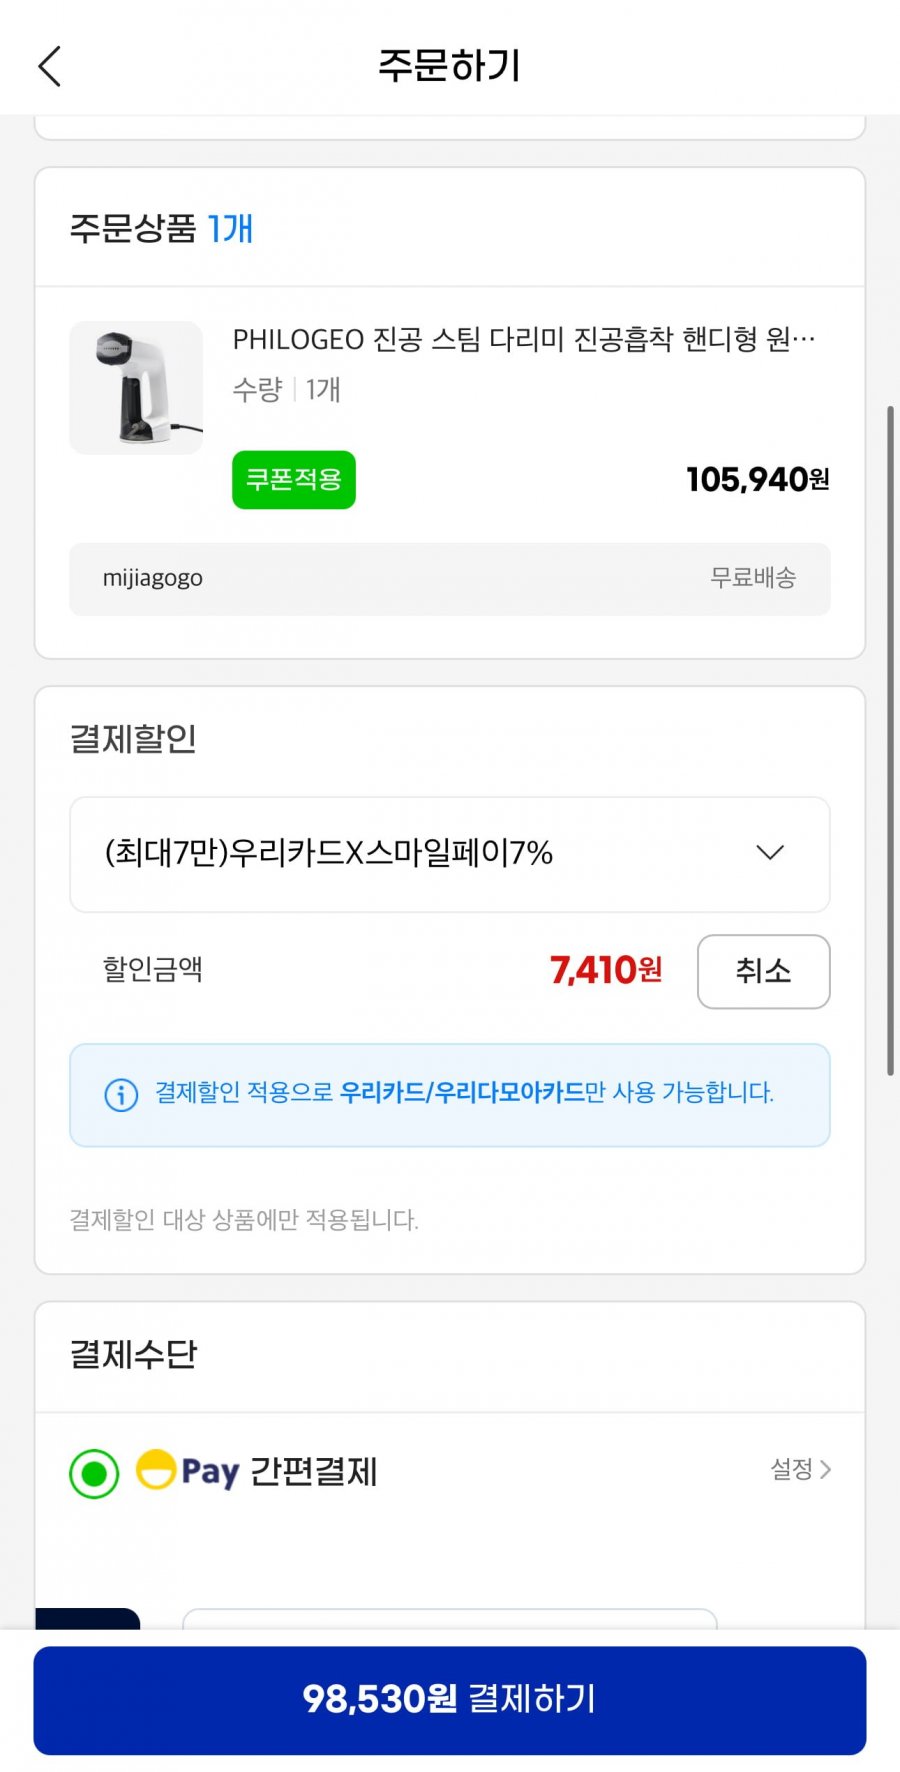This screenshot has width=900, height=1772.
Task: Click the bold 우리카드/우리다모아카드 notice text
Action: pos(462,1092)
